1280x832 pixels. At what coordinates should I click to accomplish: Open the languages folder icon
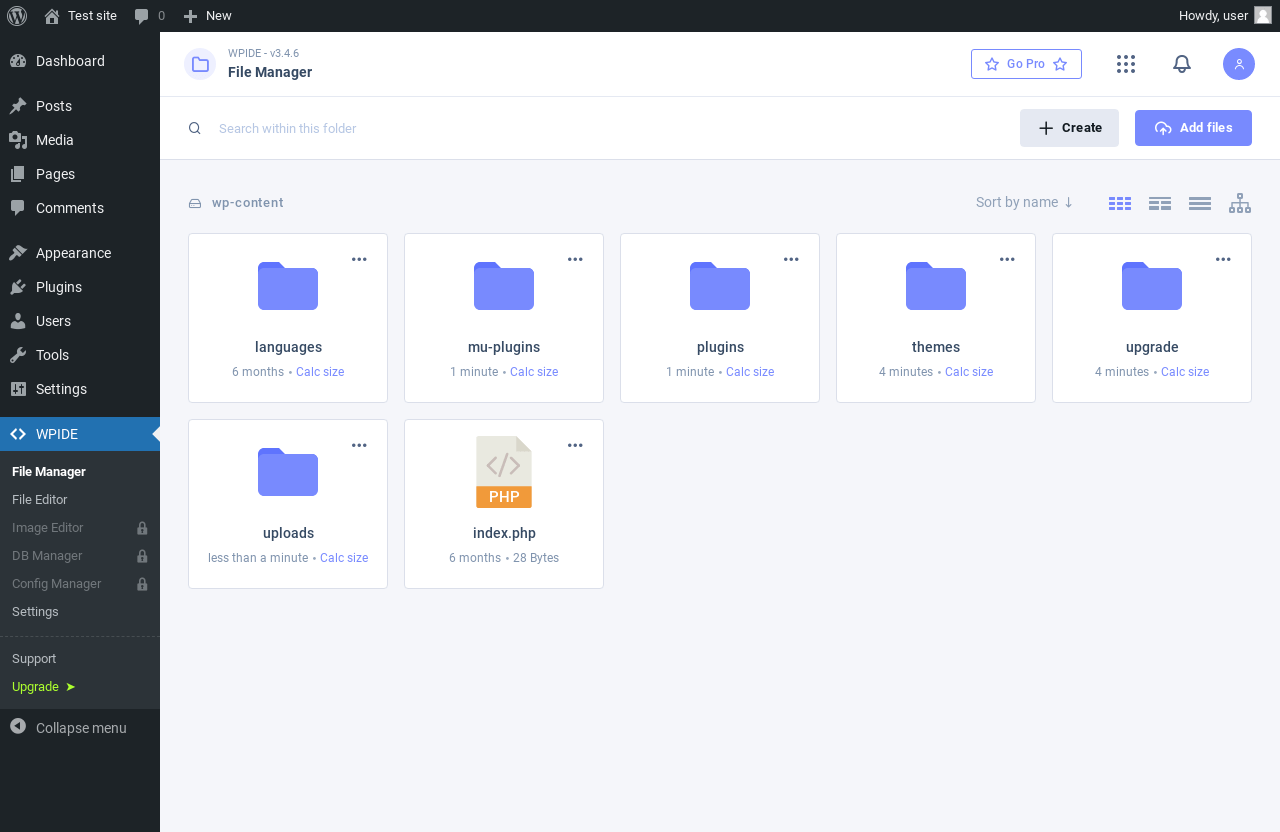click(288, 286)
